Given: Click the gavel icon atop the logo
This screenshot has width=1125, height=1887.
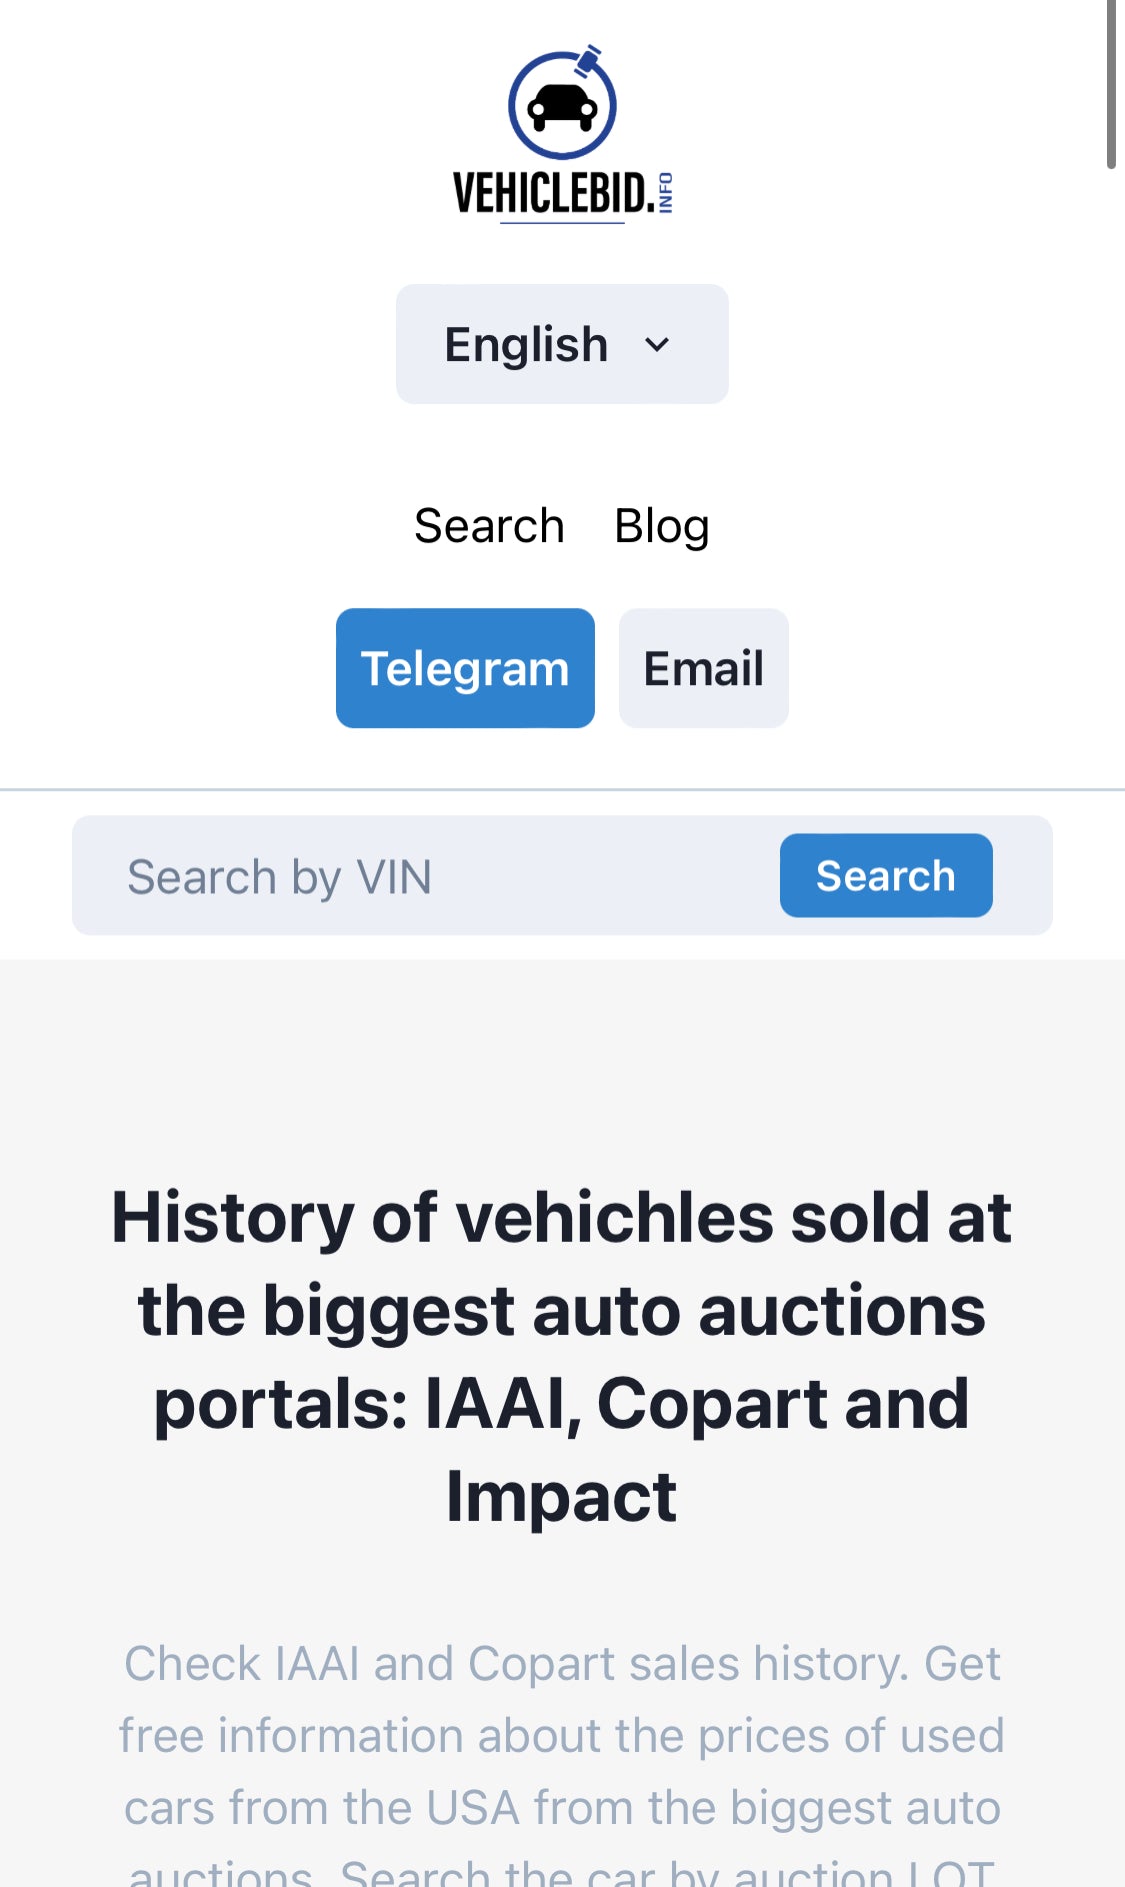Looking at the screenshot, I should 588,60.
